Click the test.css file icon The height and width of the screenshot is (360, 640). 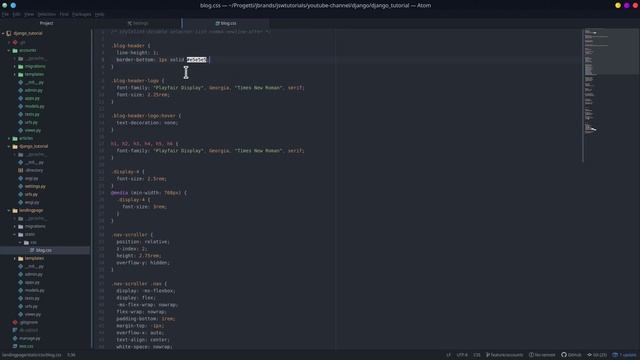[15, 346]
